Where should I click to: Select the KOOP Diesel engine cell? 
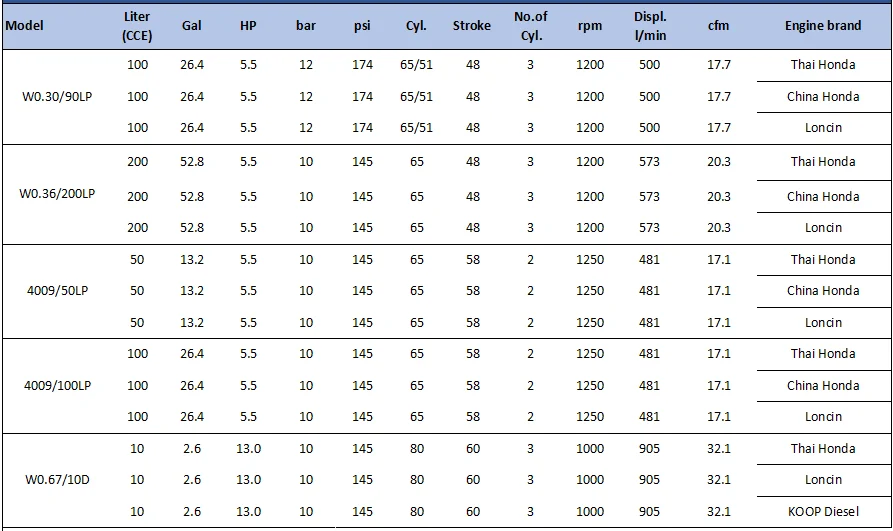tap(822, 512)
